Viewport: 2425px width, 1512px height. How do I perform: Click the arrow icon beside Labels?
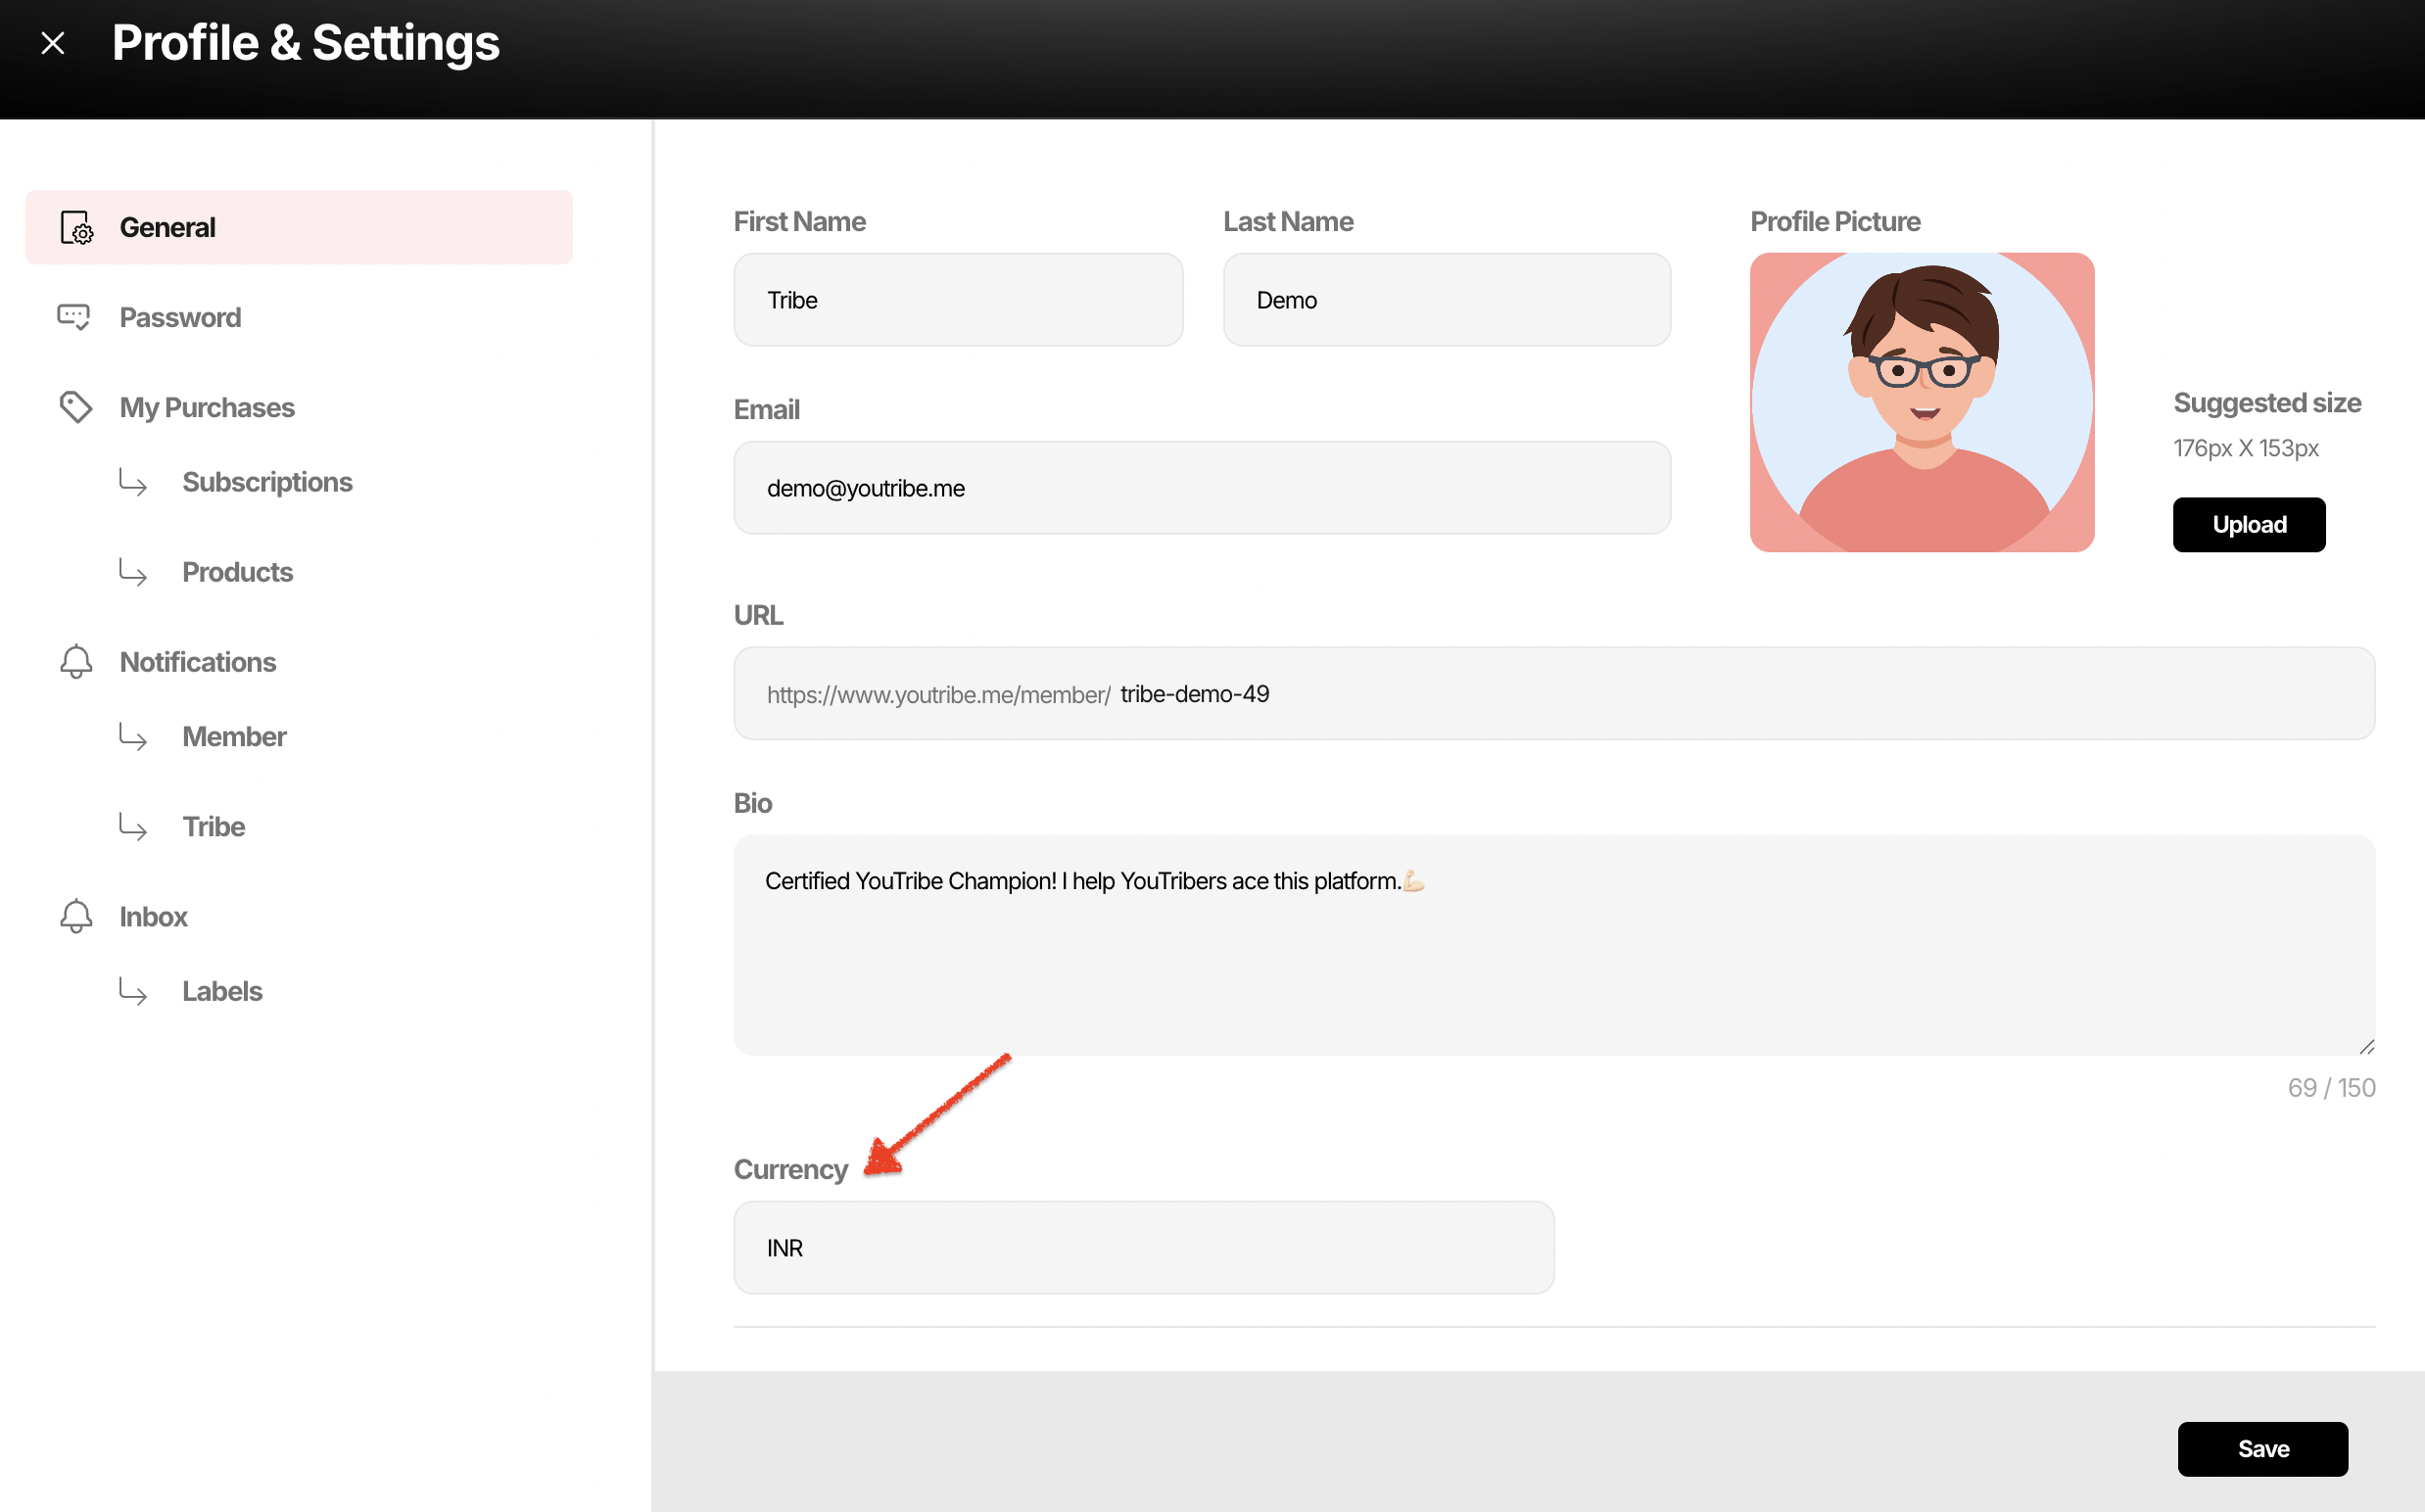tap(133, 991)
